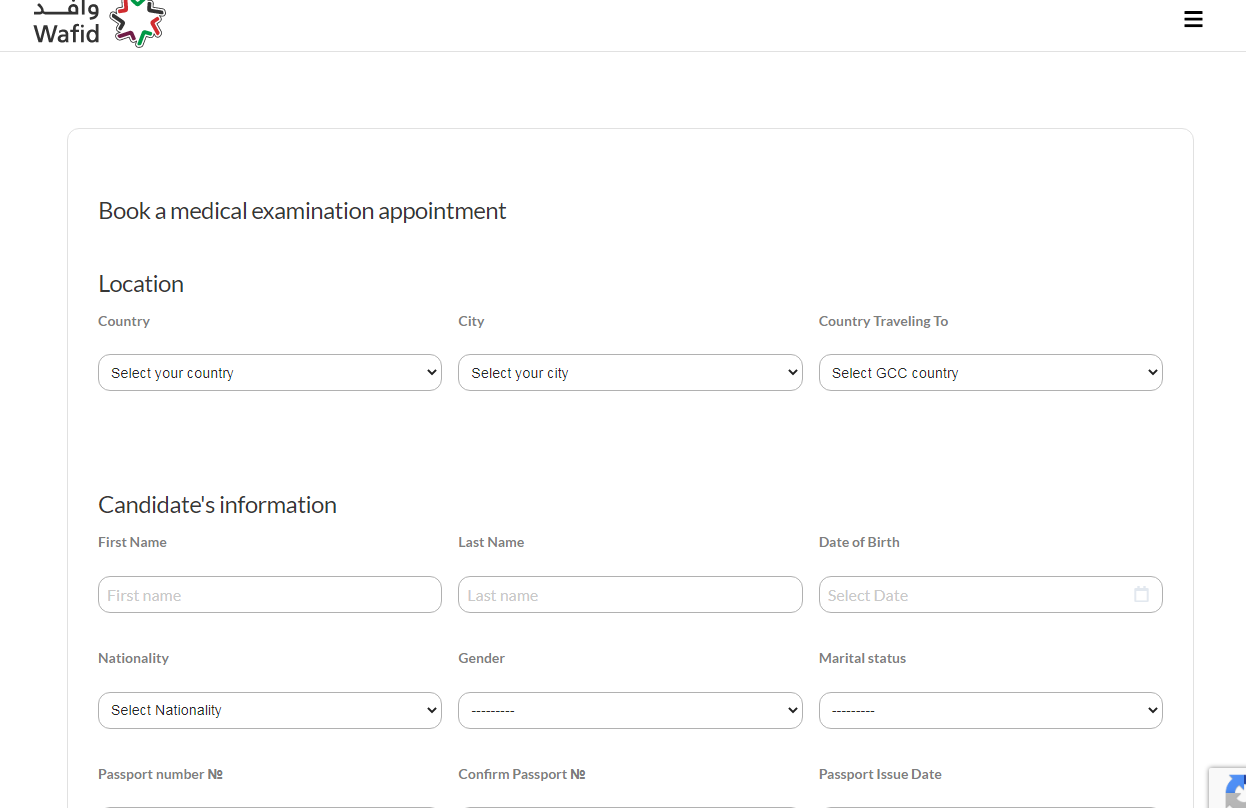Click the Location section heading
This screenshot has width=1246, height=808.
(141, 284)
